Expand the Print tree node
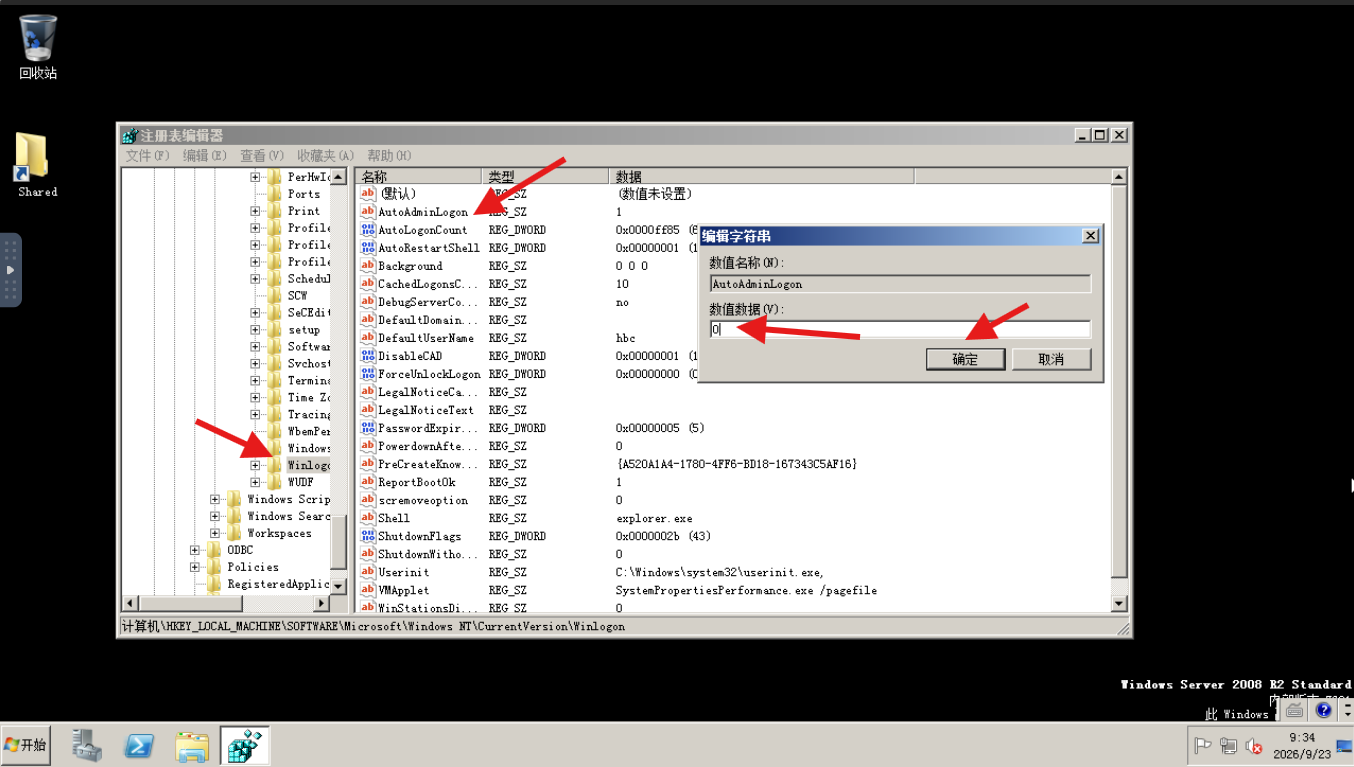This screenshot has width=1354, height=767. 255,211
